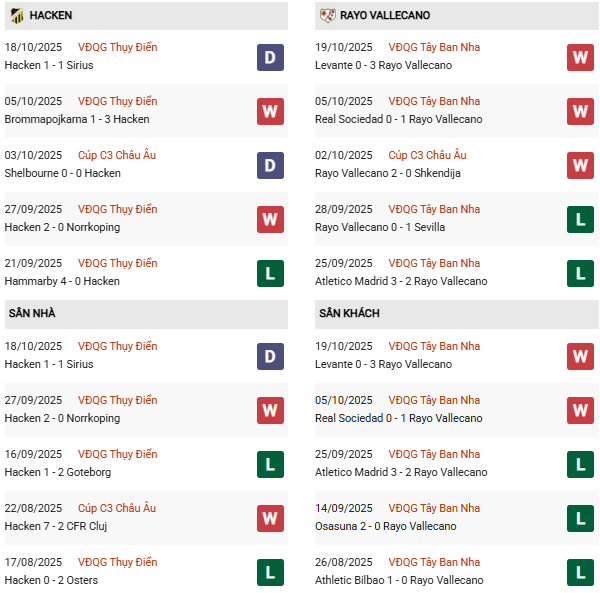
Task: Click the L badge for Hacken 1-2 Goteborg
Action: (270, 463)
